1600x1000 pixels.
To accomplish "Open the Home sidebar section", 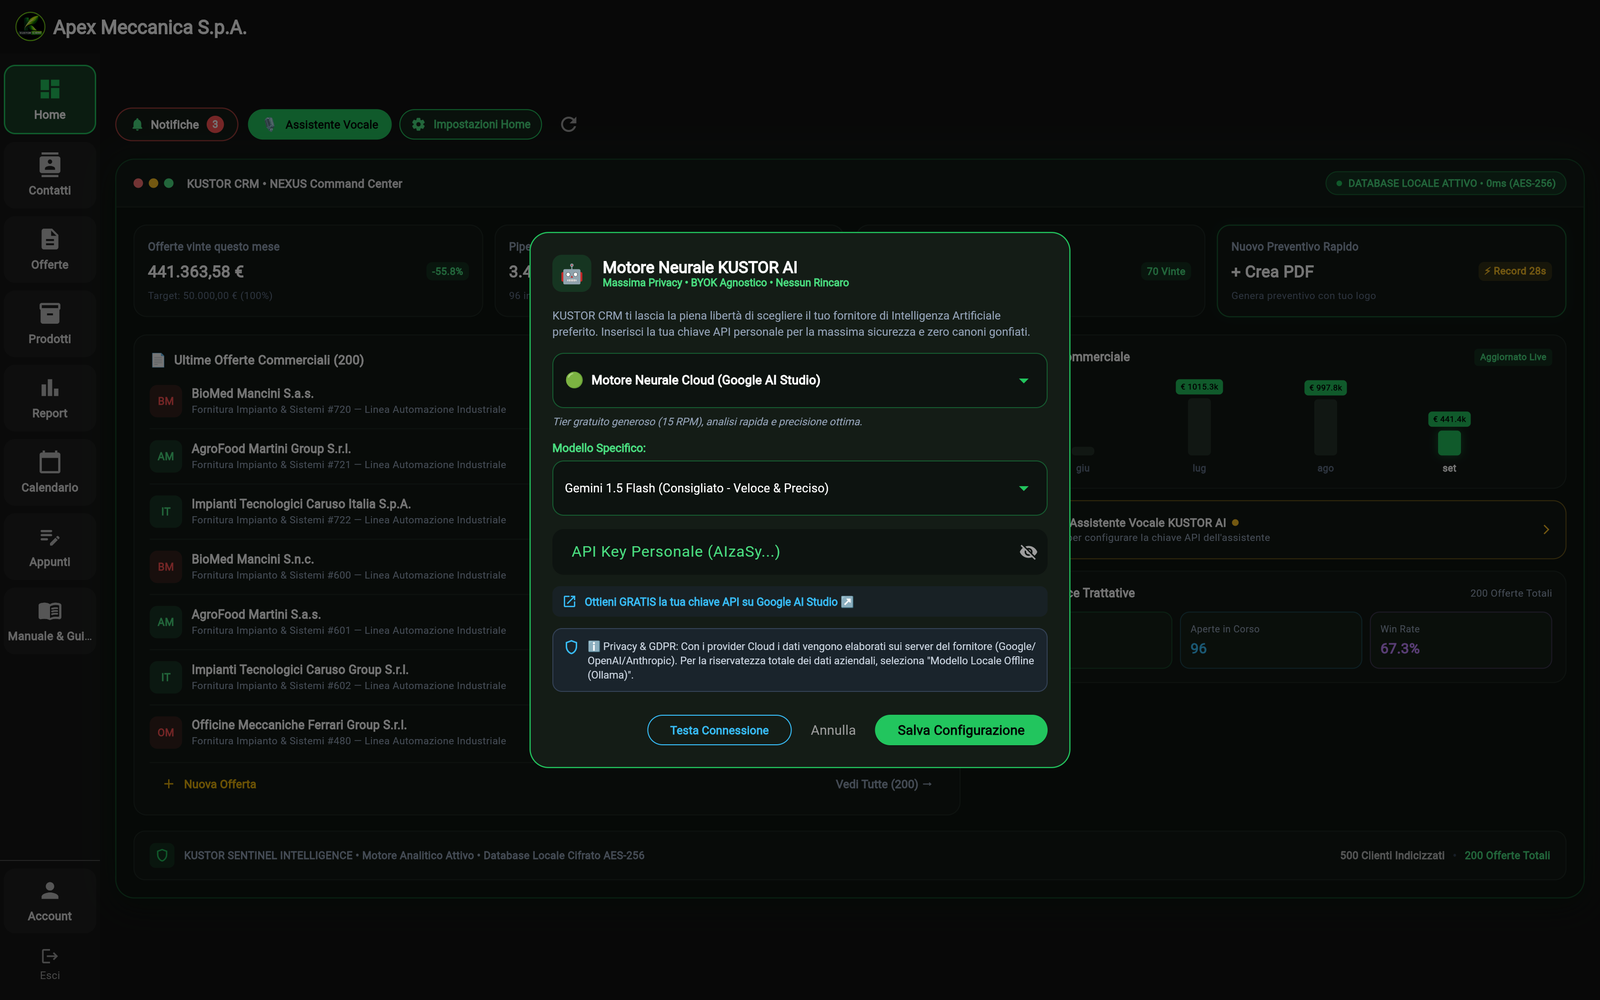I will [x=50, y=100].
